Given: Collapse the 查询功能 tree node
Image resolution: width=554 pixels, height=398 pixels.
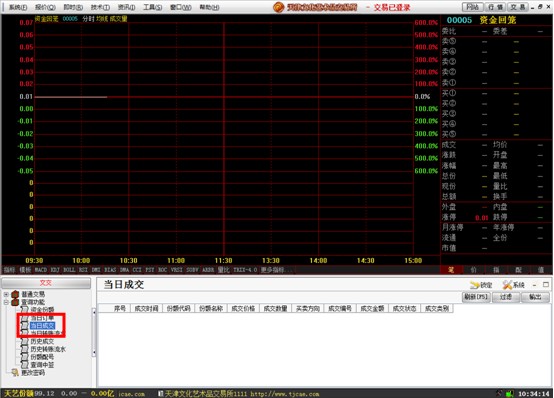Looking at the screenshot, I should pyautogui.click(x=6, y=302).
